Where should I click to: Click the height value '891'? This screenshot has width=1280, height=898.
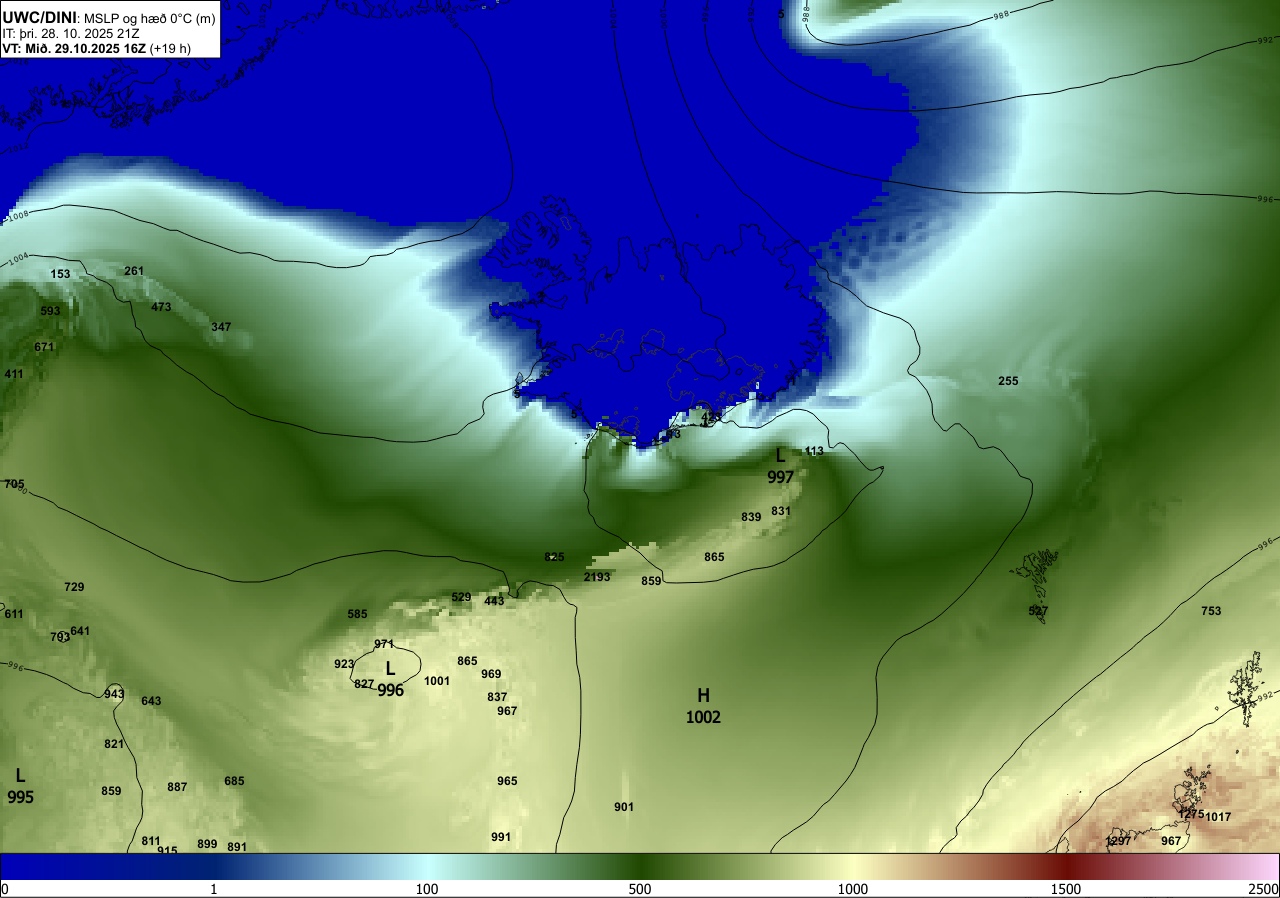pyautogui.click(x=237, y=847)
